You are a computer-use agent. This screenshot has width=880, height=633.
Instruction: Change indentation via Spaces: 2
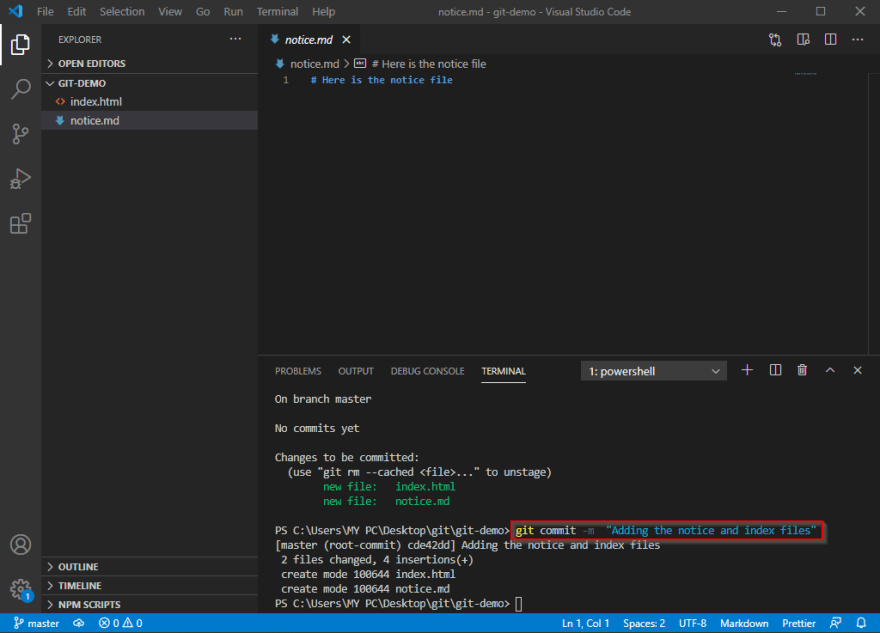click(x=644, y=623)
